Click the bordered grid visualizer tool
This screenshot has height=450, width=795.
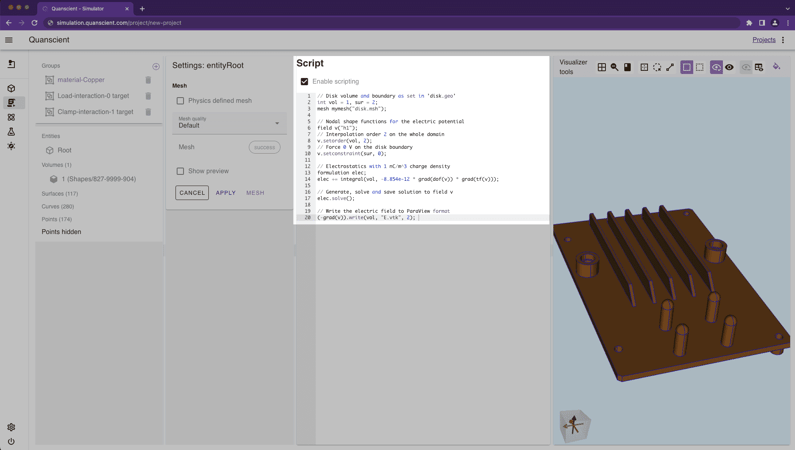(x=644, y=67)
